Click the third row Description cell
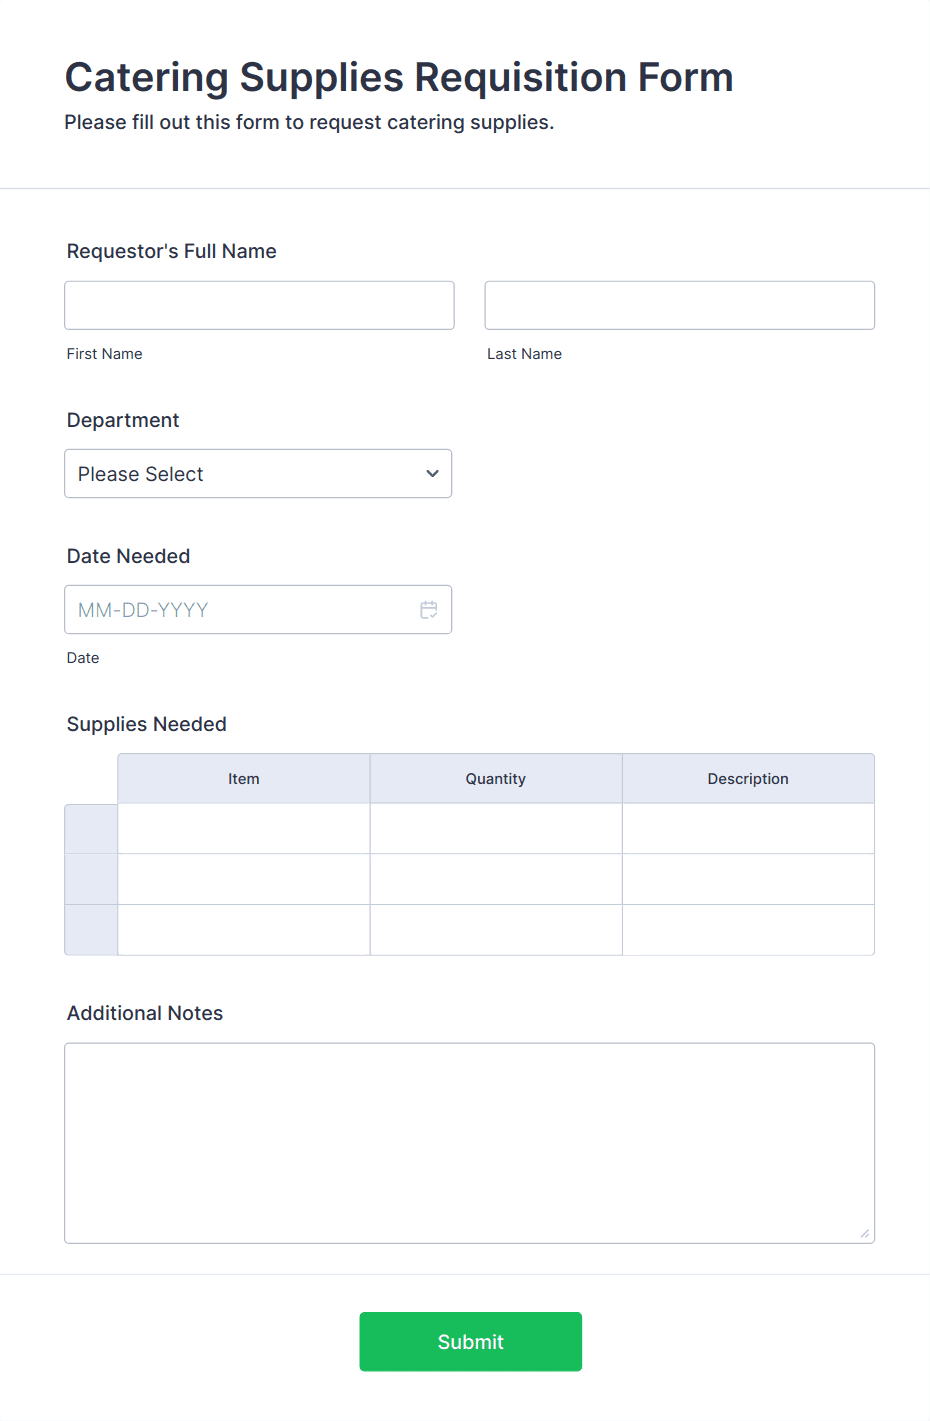This screenshot has width=930, height=1421. tap(748, 930)
